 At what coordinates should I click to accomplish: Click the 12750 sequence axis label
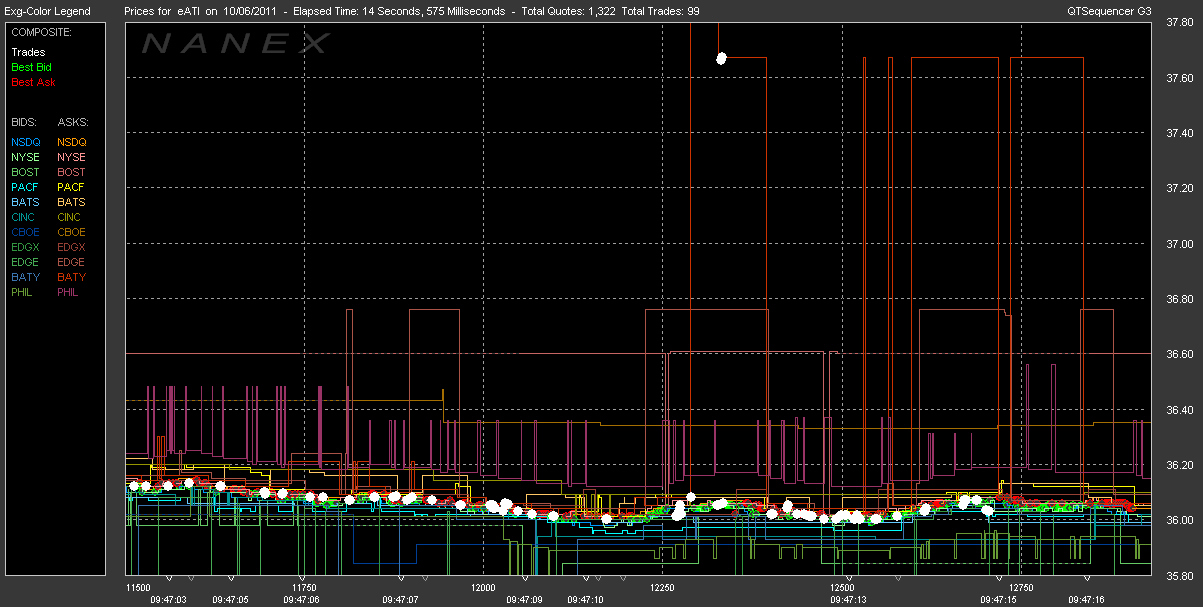tap(1021, 588)
